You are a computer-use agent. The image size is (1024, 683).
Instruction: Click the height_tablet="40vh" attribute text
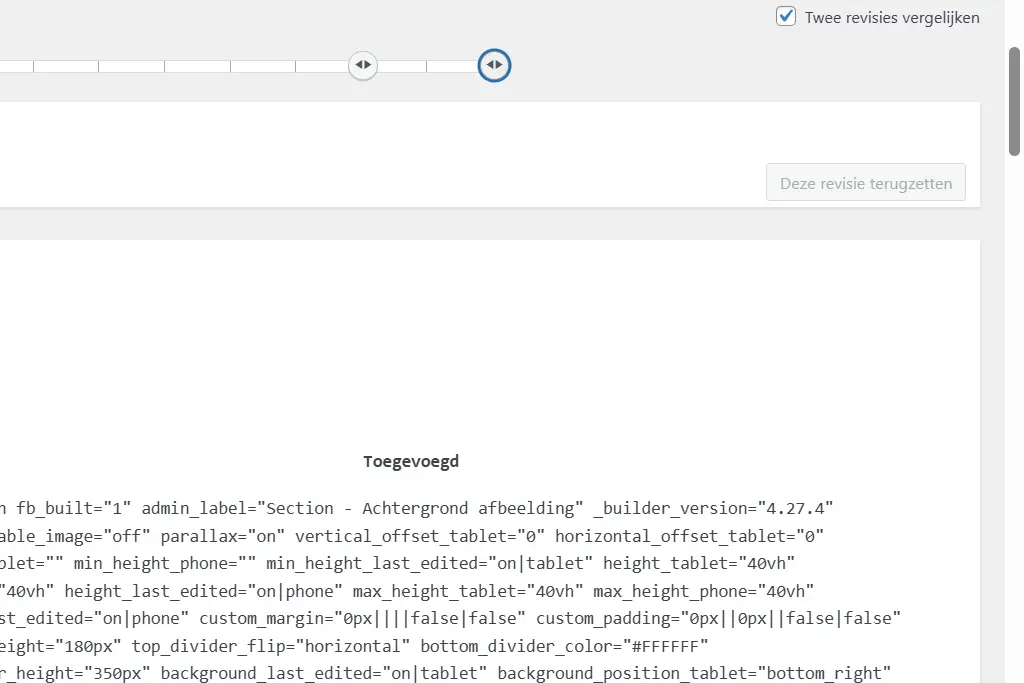click(699, 563)
